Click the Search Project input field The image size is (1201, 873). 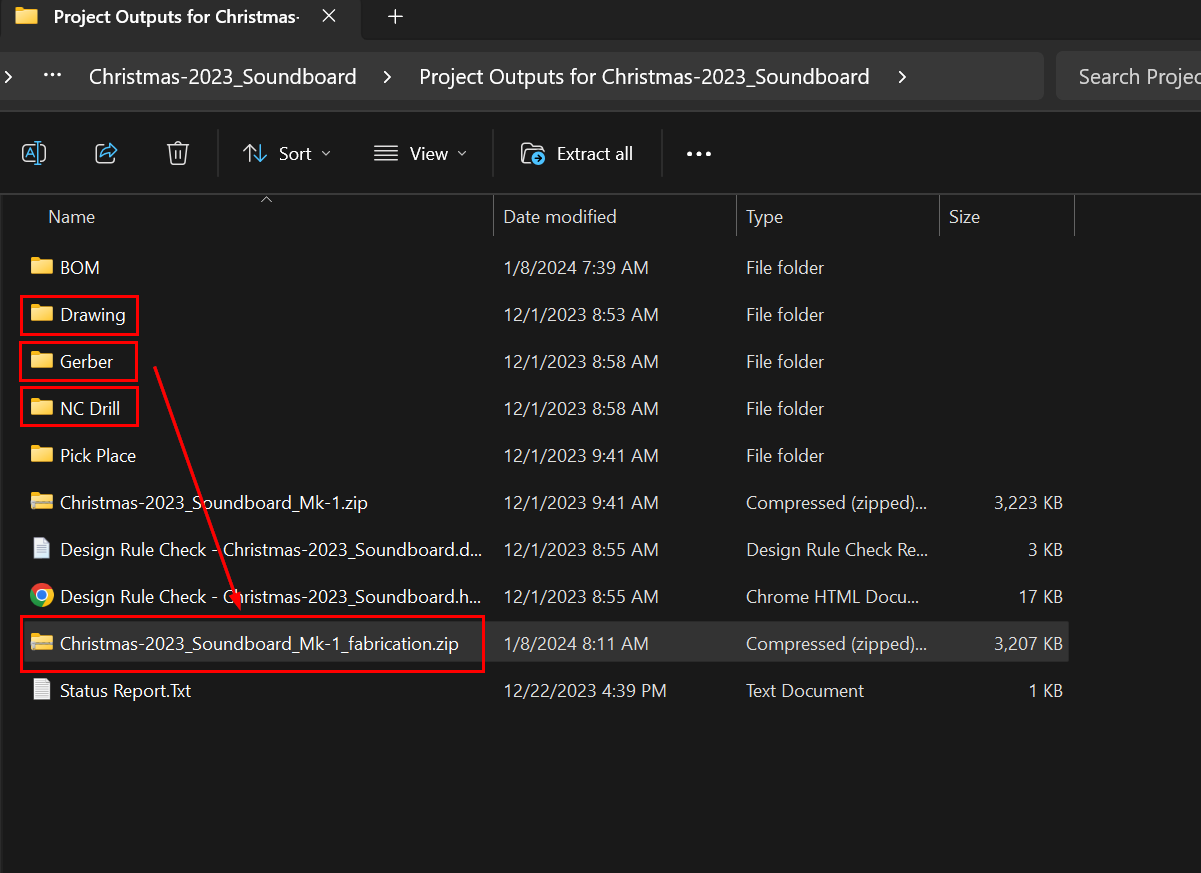click(x=1130, y=77)
